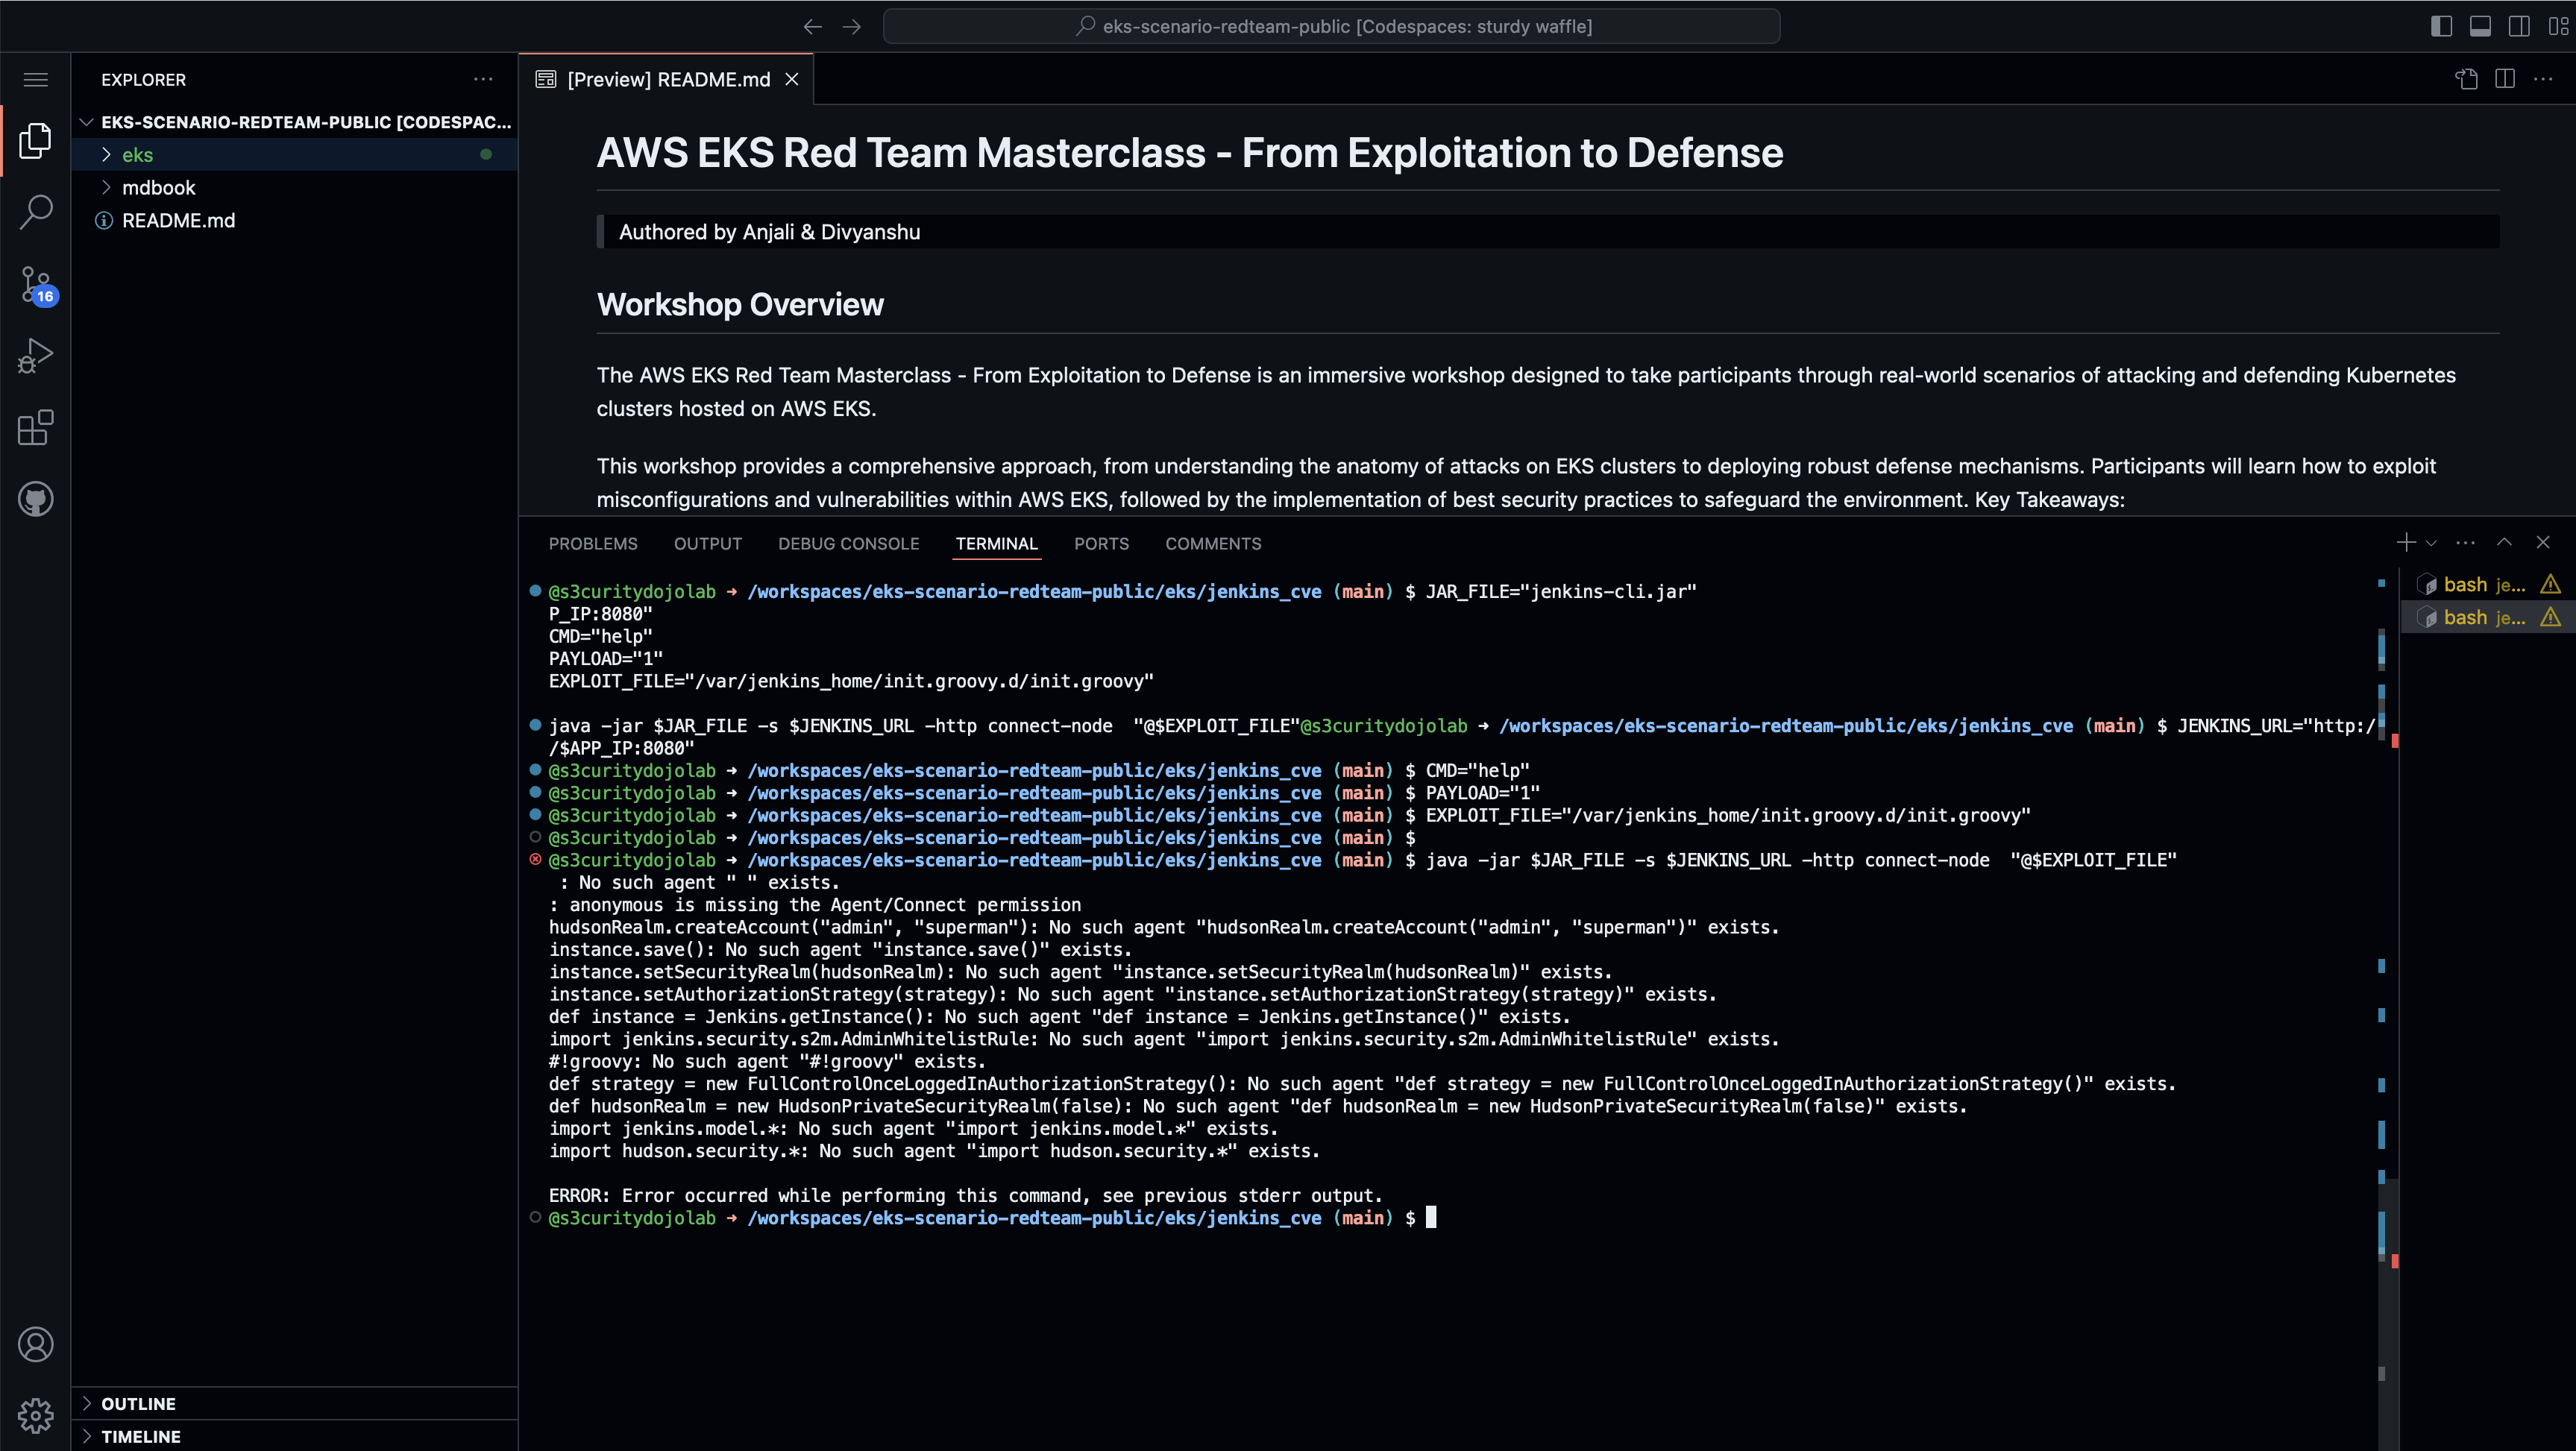Expand the OUTLINE section

pyautogui.click(x=138, y=1403)
